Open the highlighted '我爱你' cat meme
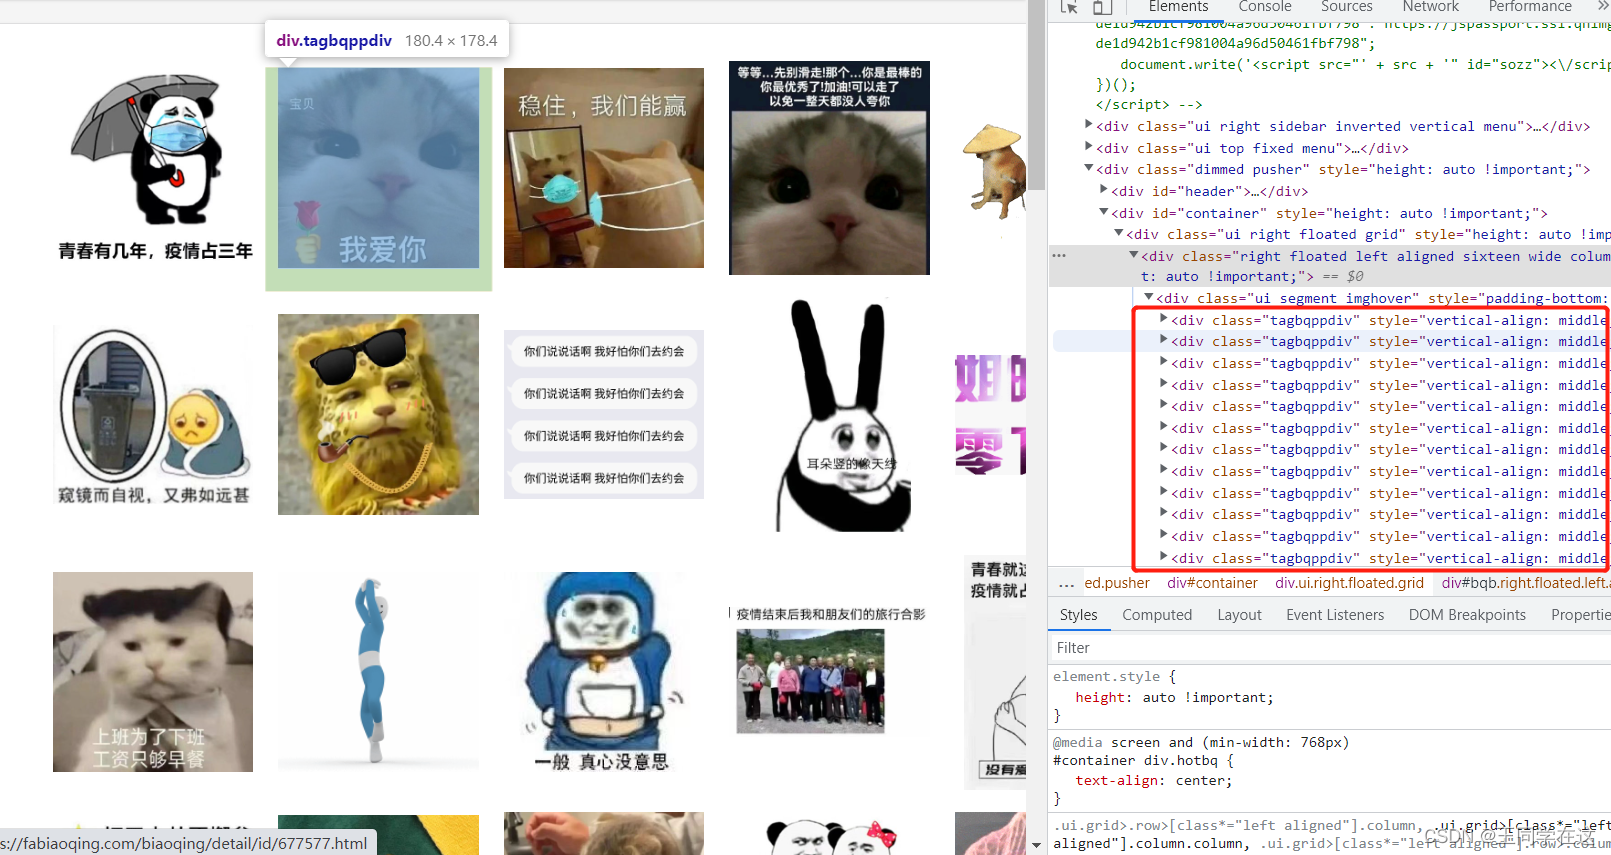The image size is (1611, 855). click(379, 168)
